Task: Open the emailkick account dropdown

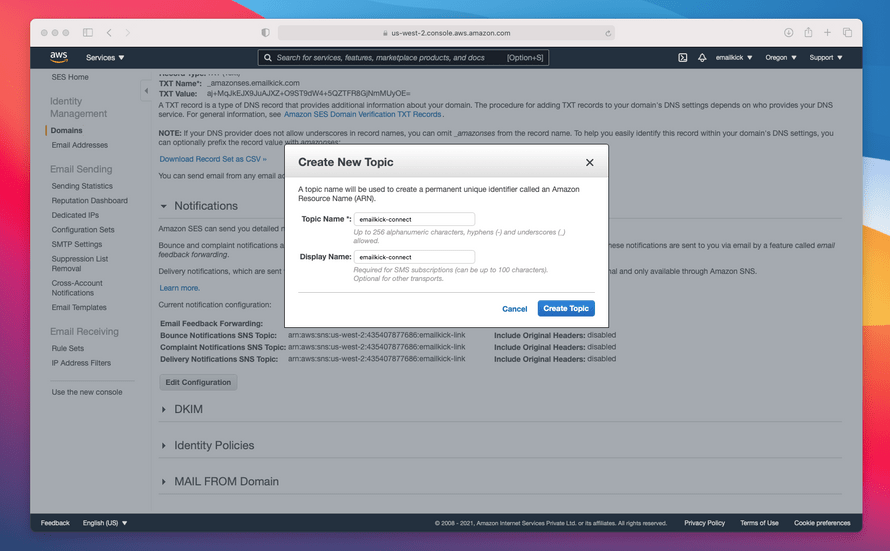Action: (734, 57)
